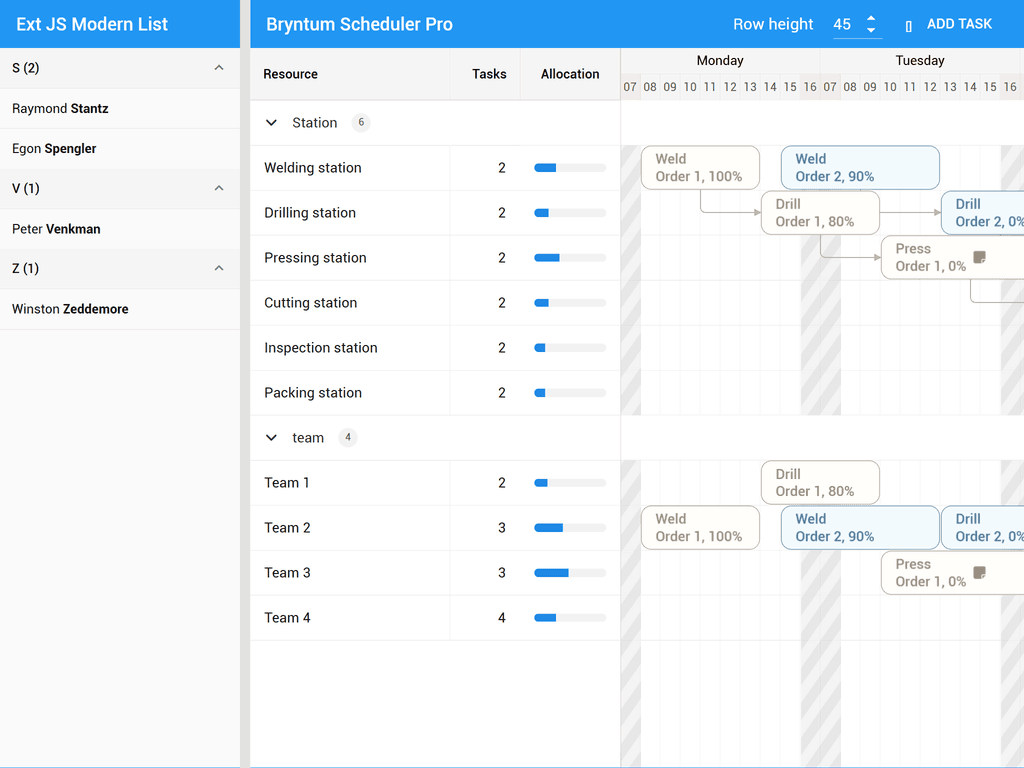The image size is (1024, 768).
Task: Select the Weld Order 2, 90% task on Welding station
Action: click(860, 168)
